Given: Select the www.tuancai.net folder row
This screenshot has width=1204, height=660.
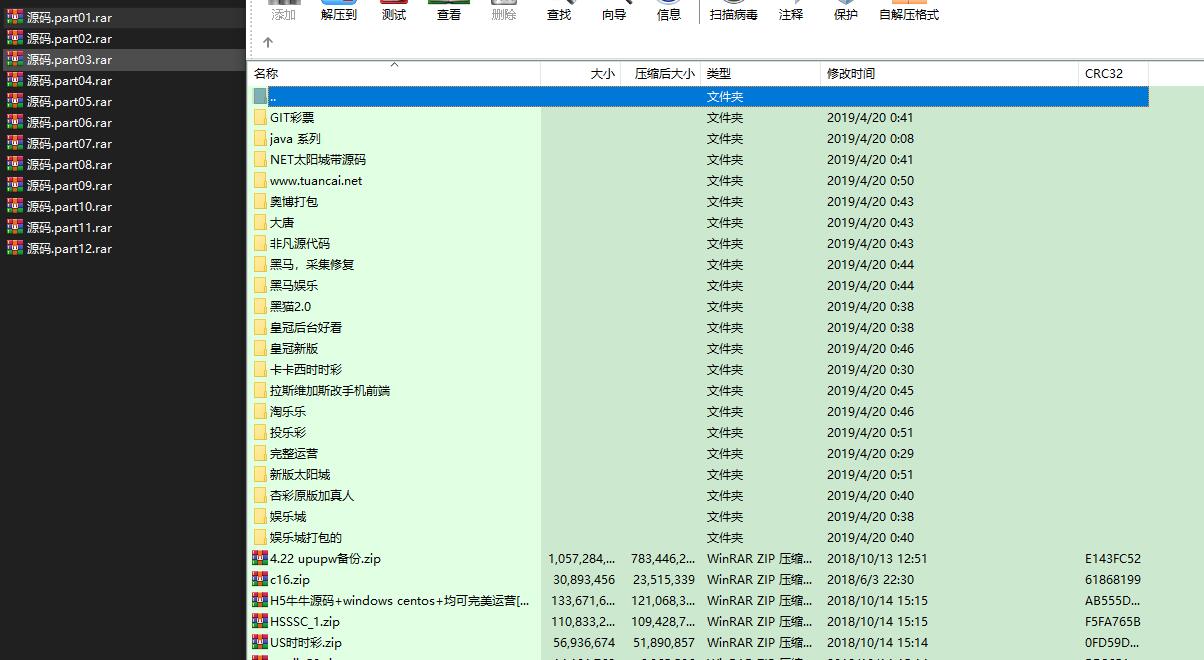Looking at the screenshot, I should 316,181.
